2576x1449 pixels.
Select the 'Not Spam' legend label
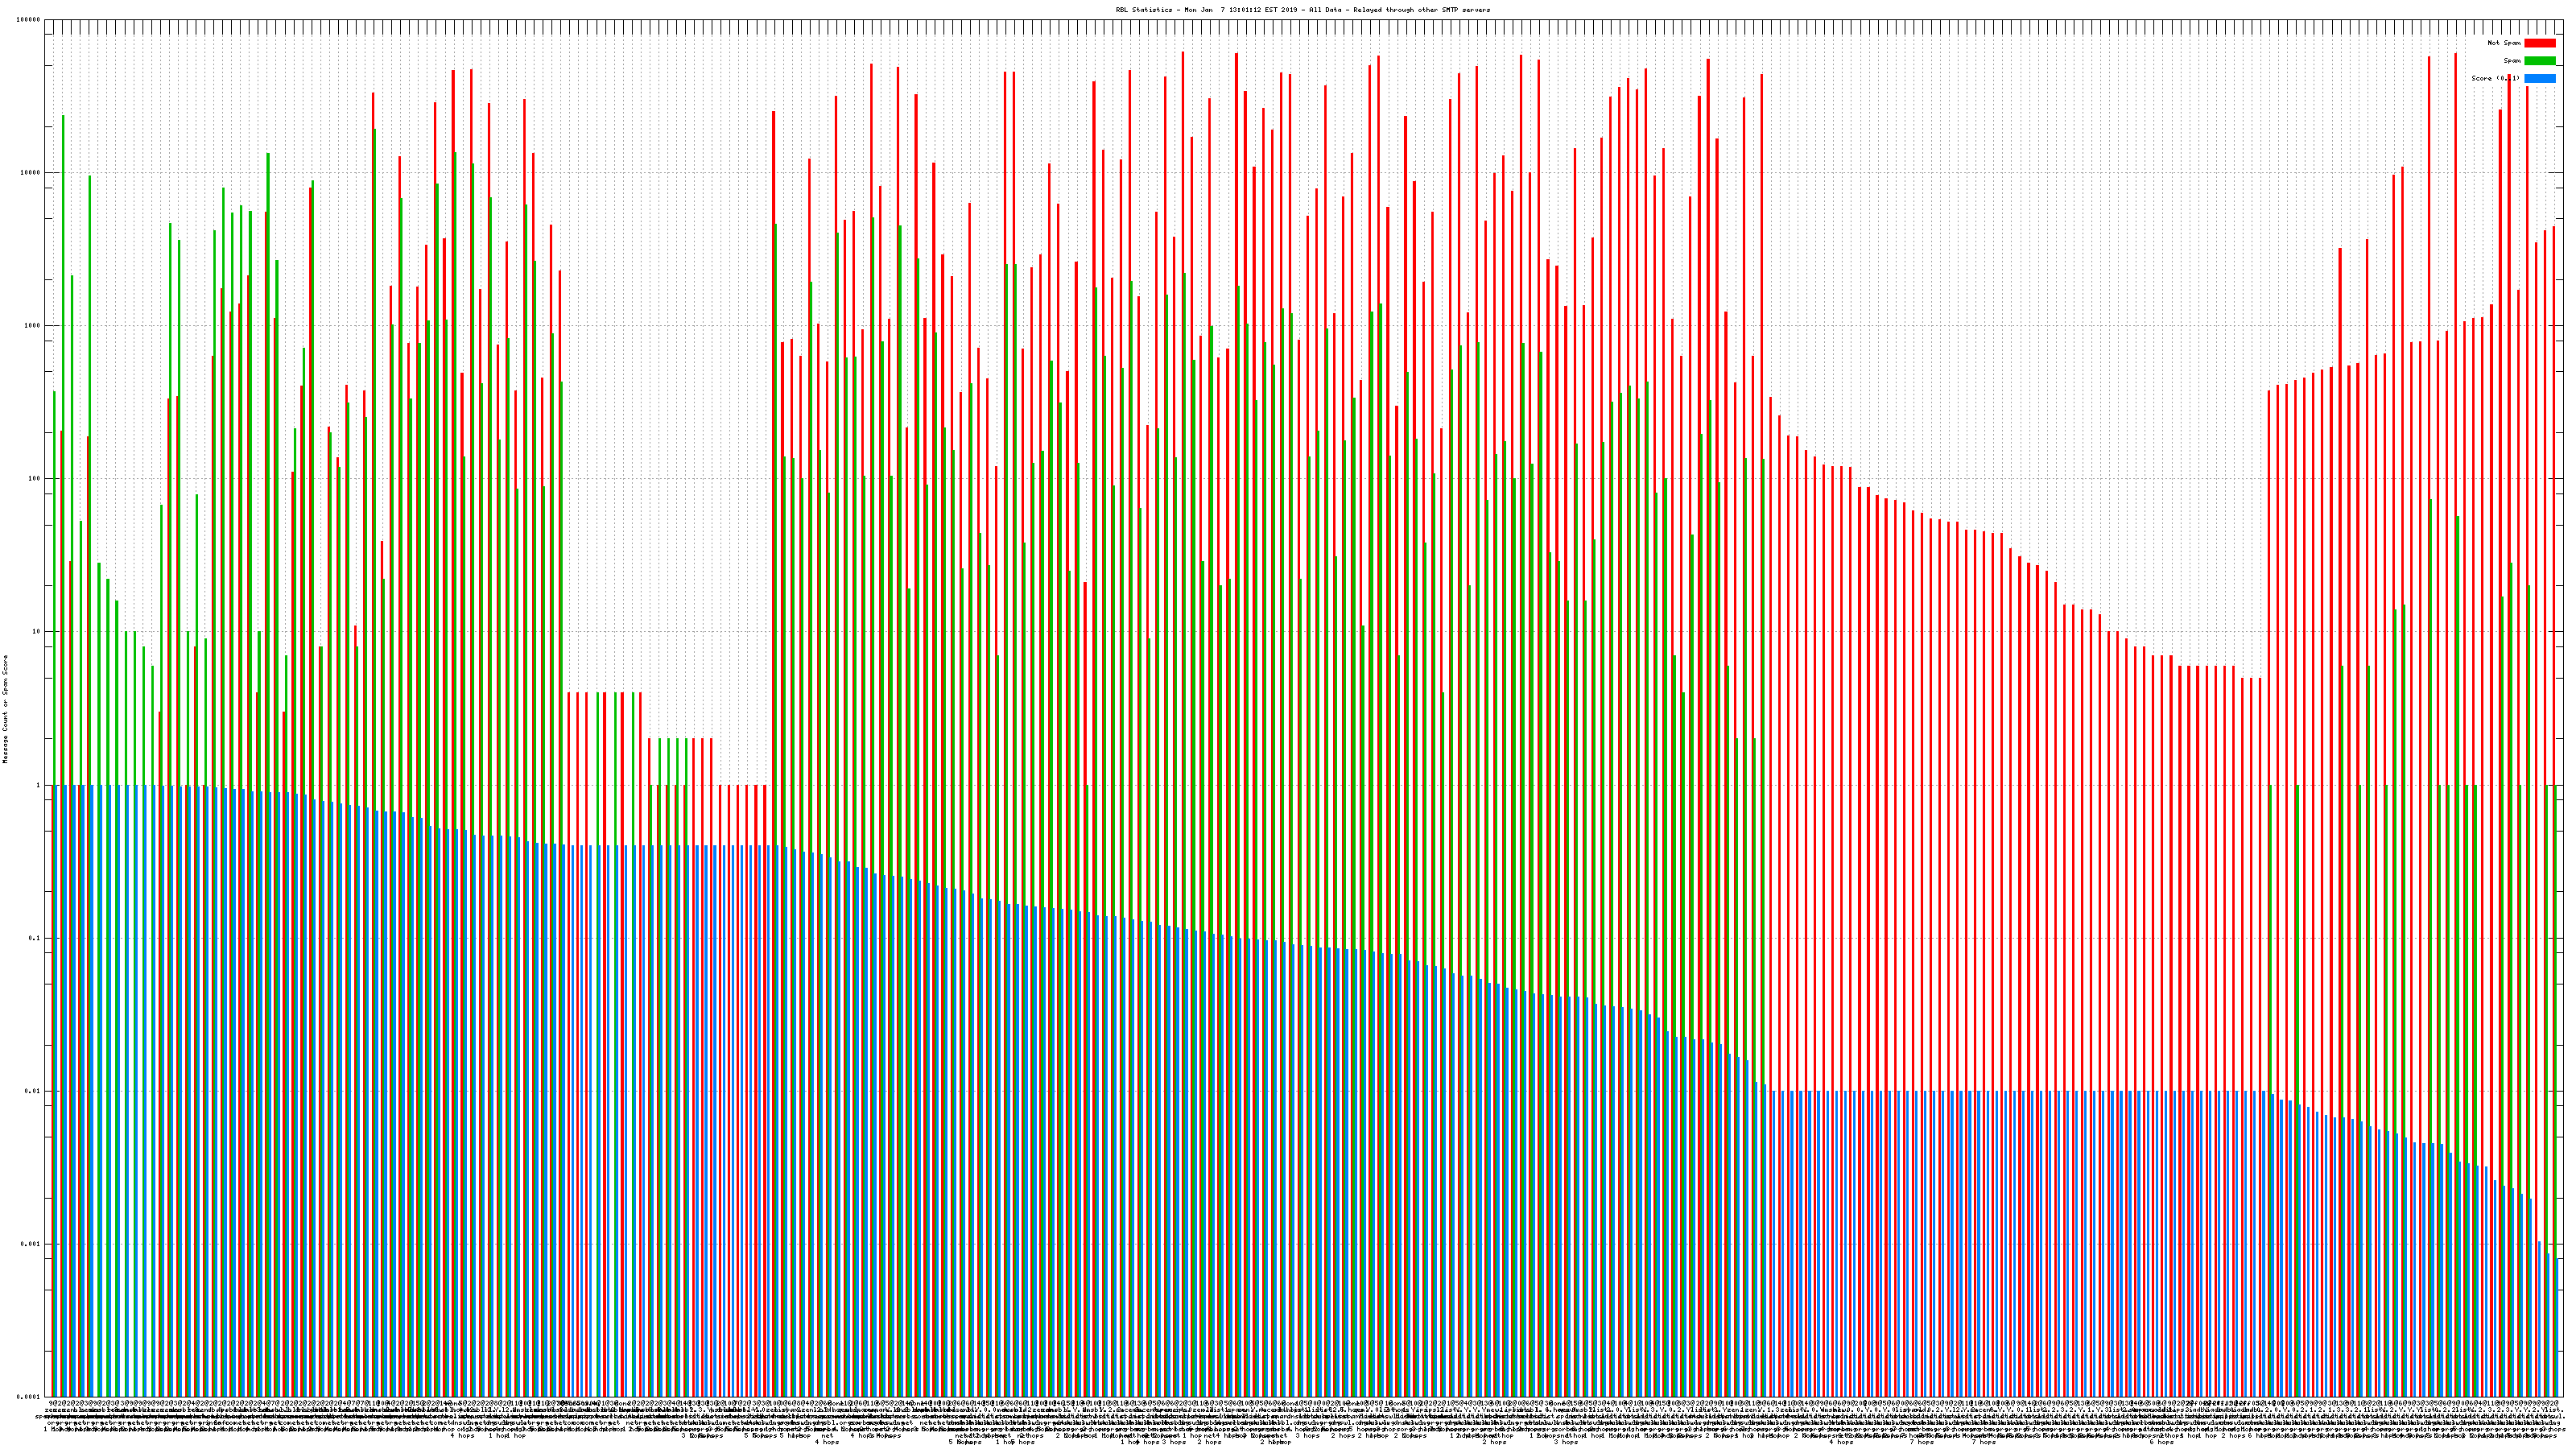click(x=2504, y=43)
